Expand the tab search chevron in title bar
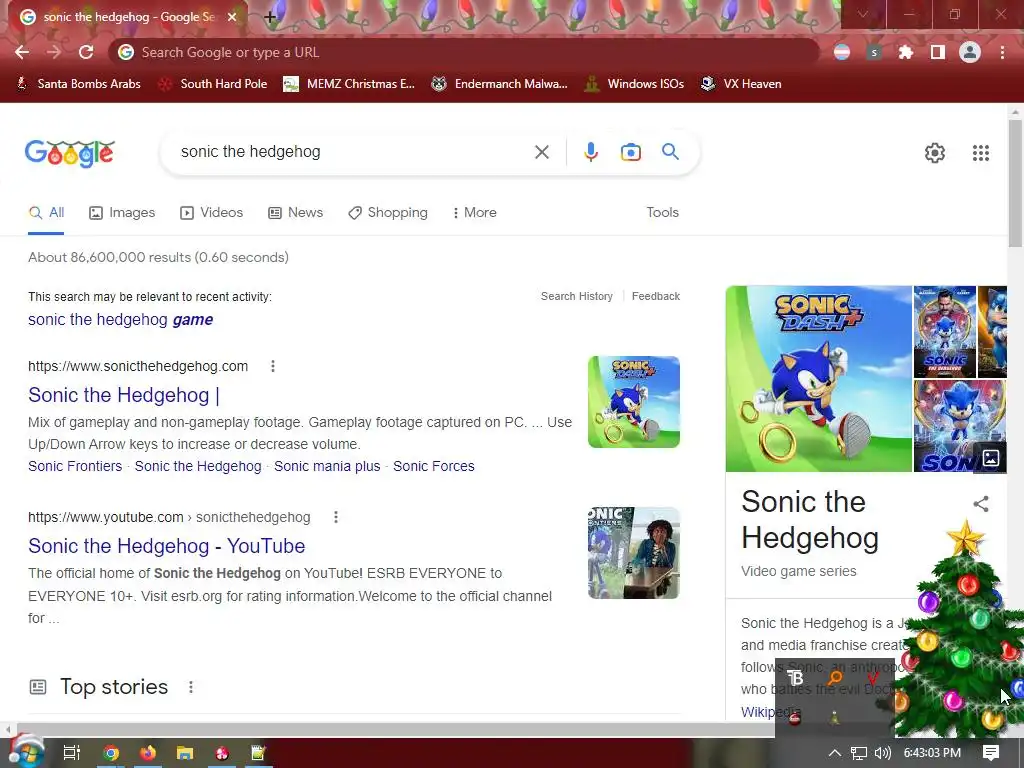Screen dimensions: 1024x768 tap(863, 14)
